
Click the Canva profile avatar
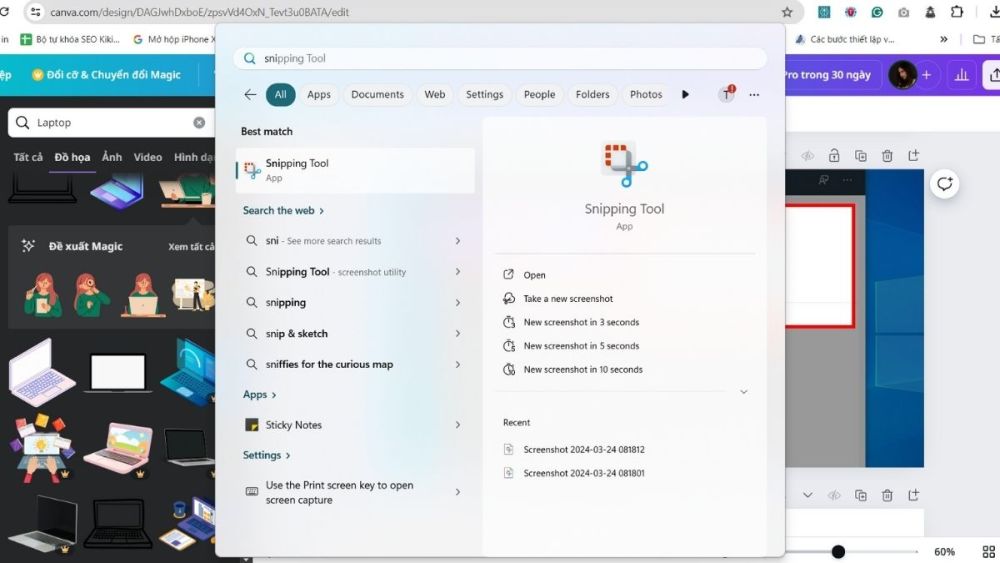pyautogui.click(x=902, y=75)
